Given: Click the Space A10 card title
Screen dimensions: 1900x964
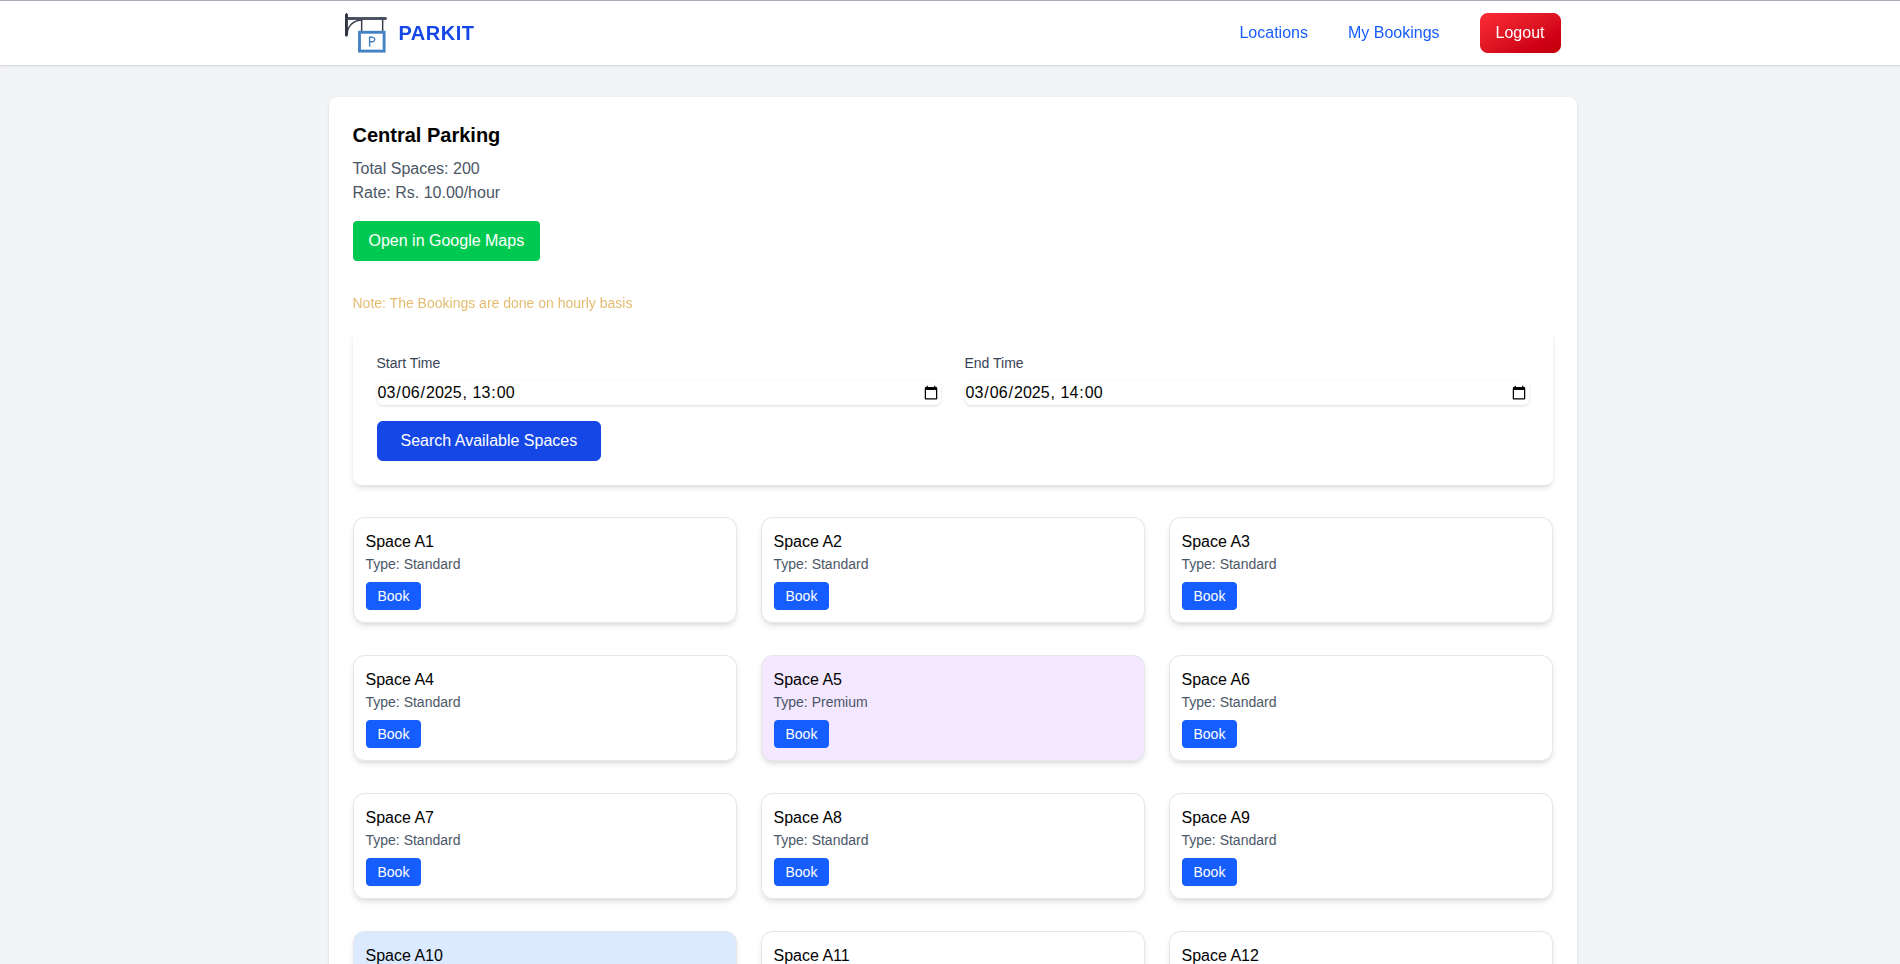Looking at the screenshot, I should tap(404, 955).
